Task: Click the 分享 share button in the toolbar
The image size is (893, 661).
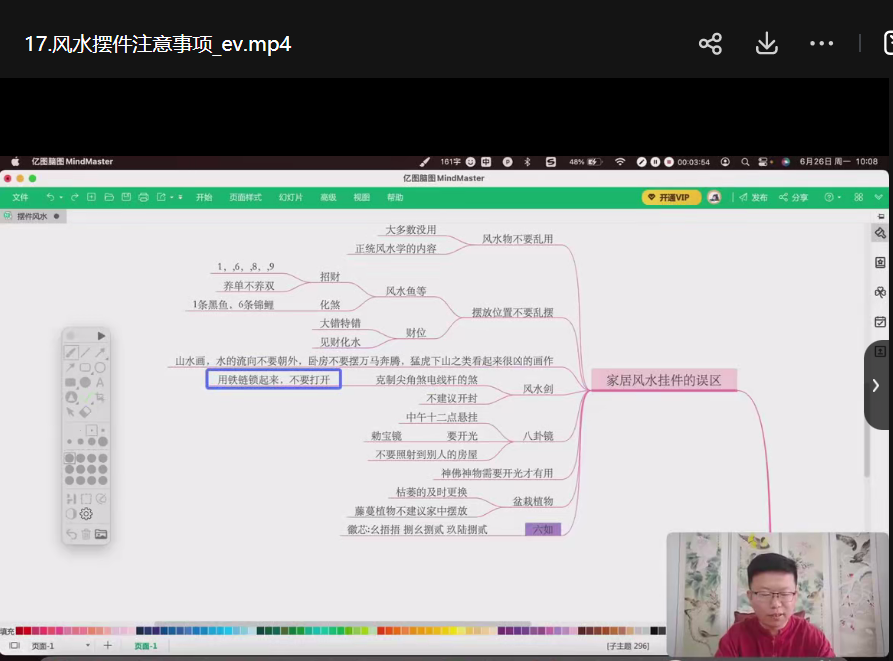Action: [x=794, y=197]
